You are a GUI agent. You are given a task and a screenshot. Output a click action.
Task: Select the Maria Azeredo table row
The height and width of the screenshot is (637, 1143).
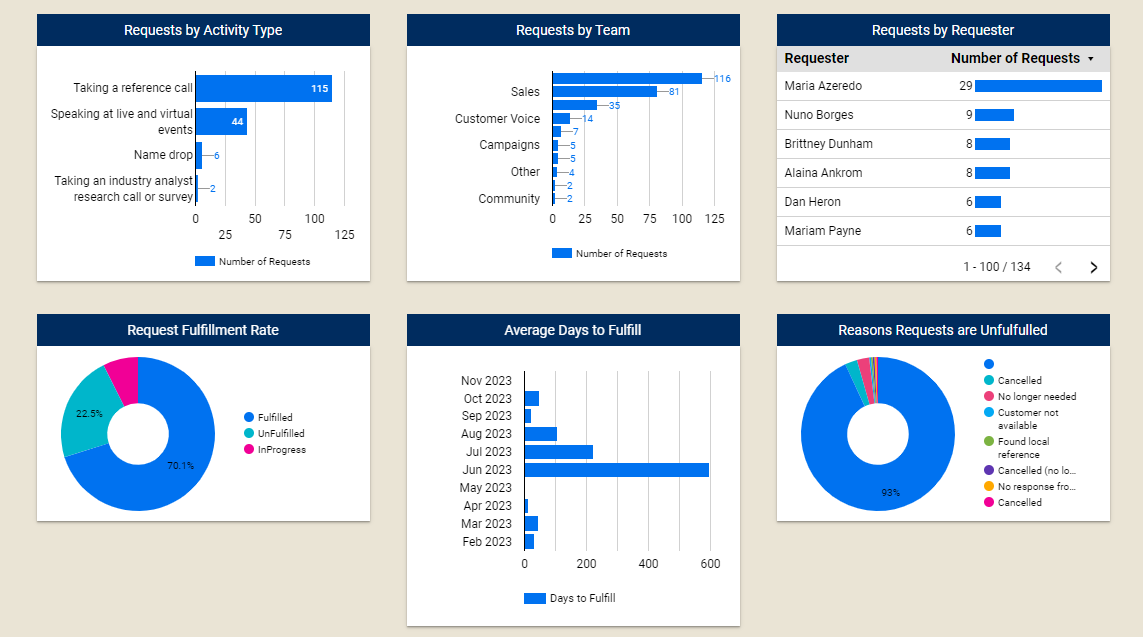[942, 86]
